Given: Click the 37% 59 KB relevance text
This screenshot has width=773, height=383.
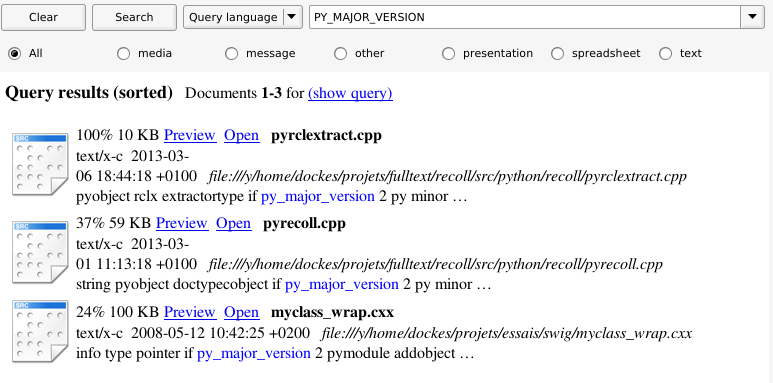Looking at the screenshot, I should click(114, 223).
